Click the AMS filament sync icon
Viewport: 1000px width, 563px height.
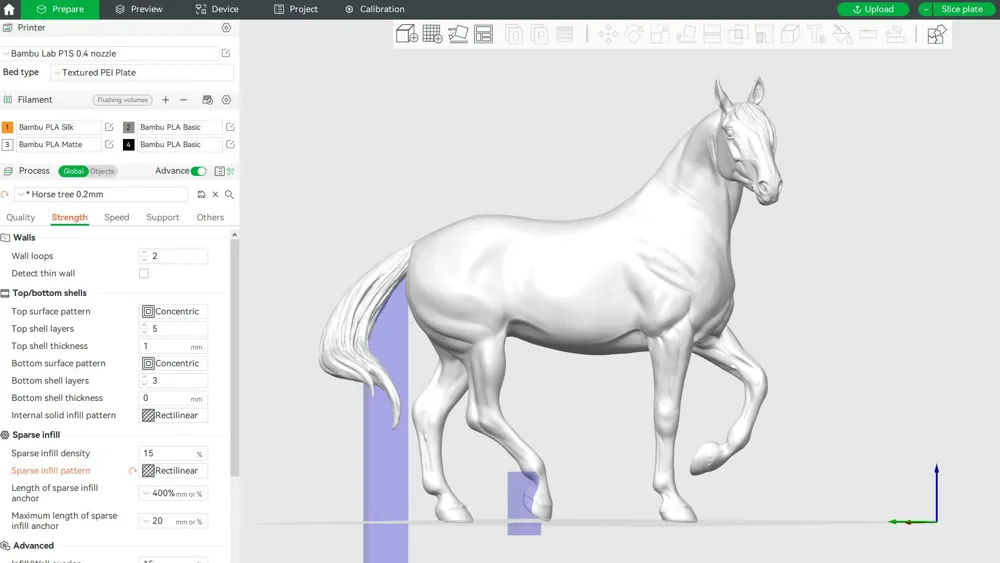tap(207, 99)
